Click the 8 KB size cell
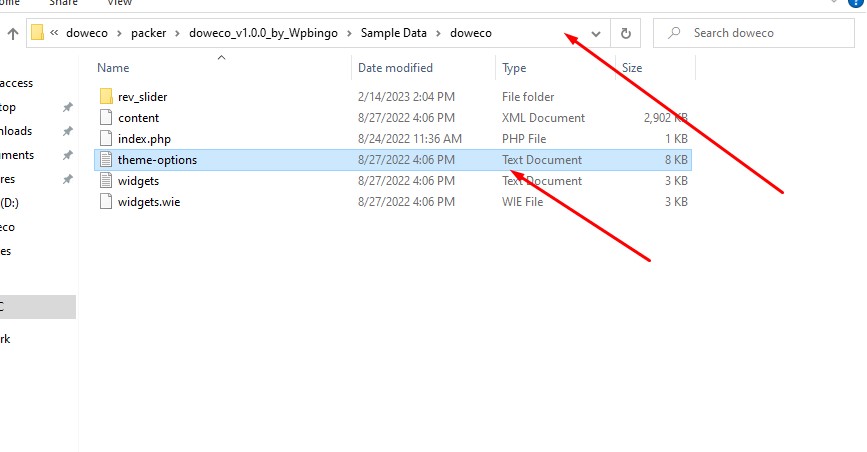 (x=676, y=160)
